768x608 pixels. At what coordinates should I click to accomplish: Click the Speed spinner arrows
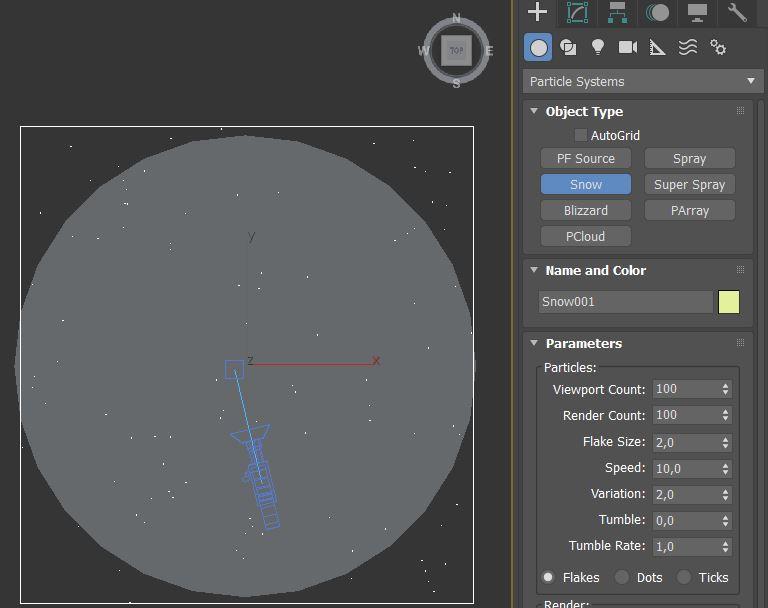[x=725, y=468]
